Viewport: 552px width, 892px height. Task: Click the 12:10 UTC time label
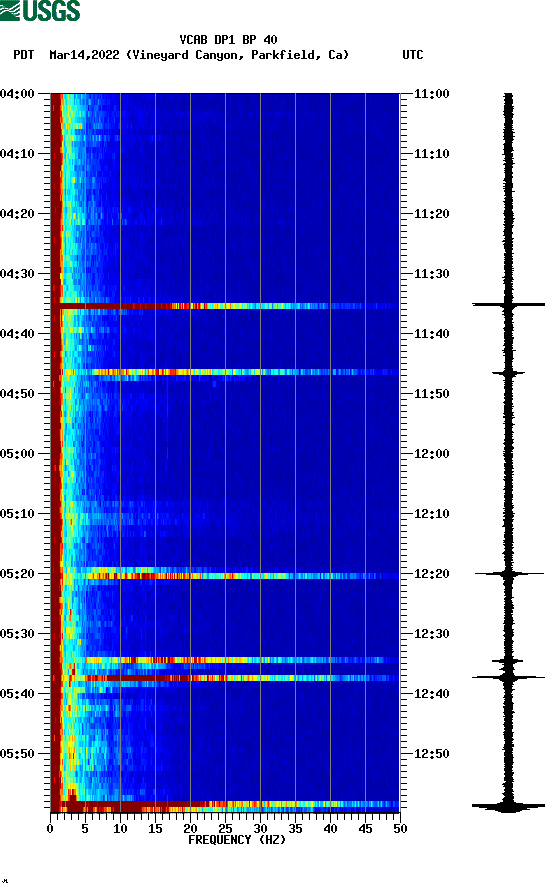[431, 514]
